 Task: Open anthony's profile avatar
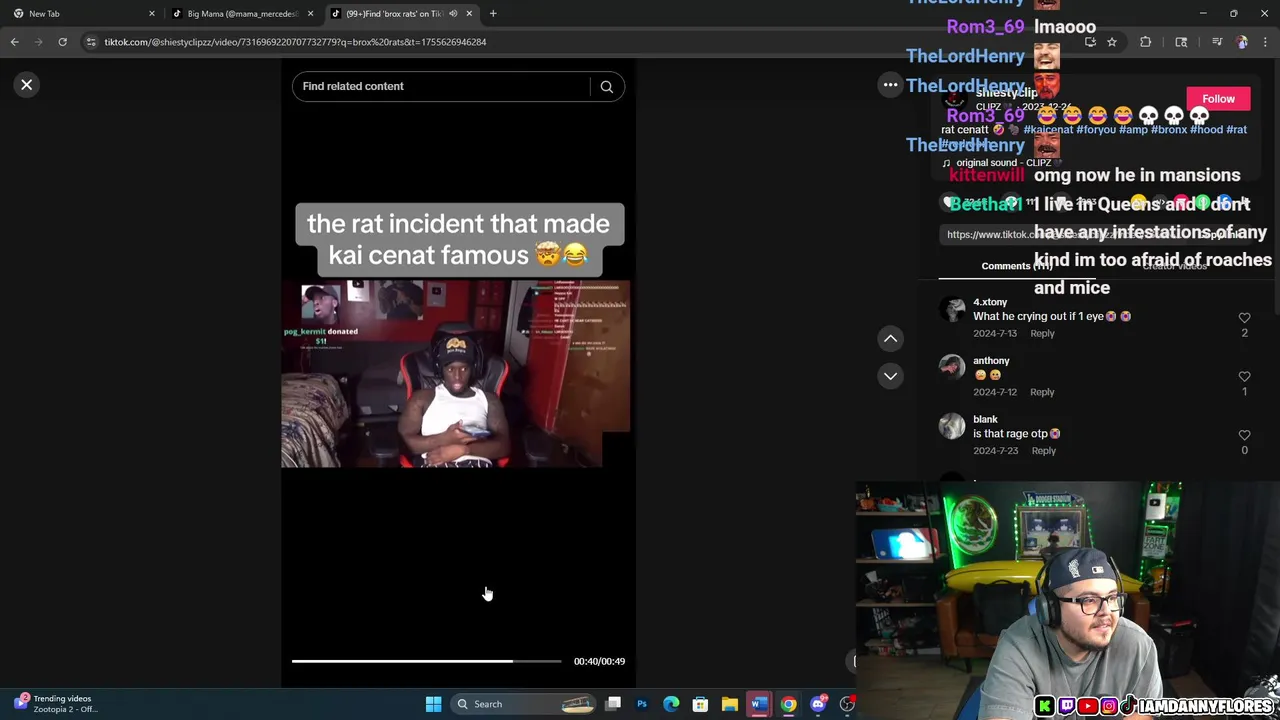952,369
